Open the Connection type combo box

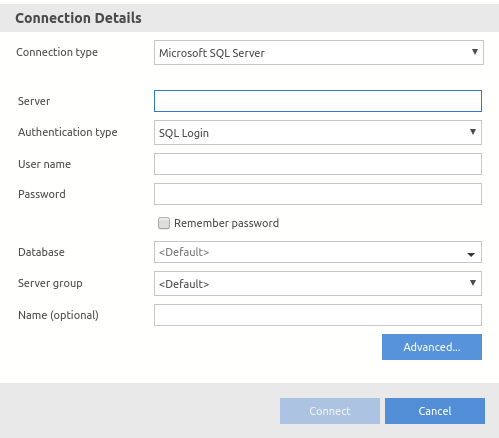(319, 53)
